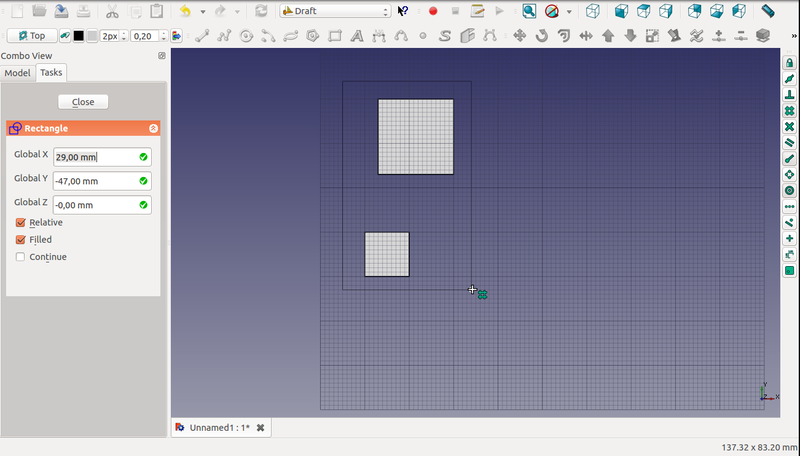The image size is (800, 456).
Task: Click the refresh recompute icon
Action: pos(261,11)
